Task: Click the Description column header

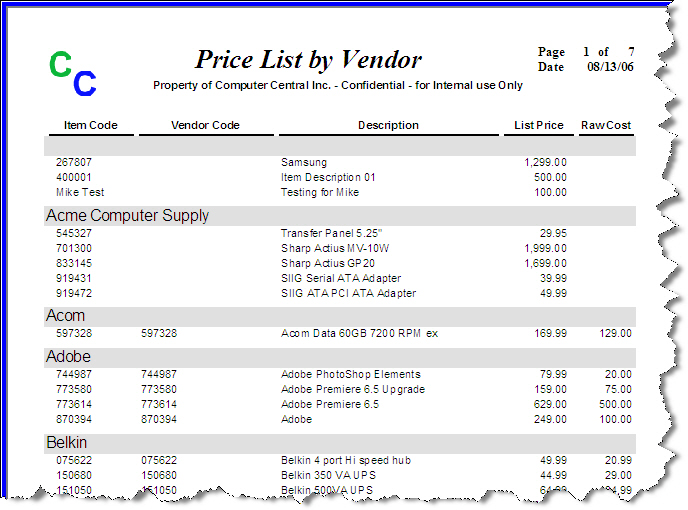Action: pos(388,126)
